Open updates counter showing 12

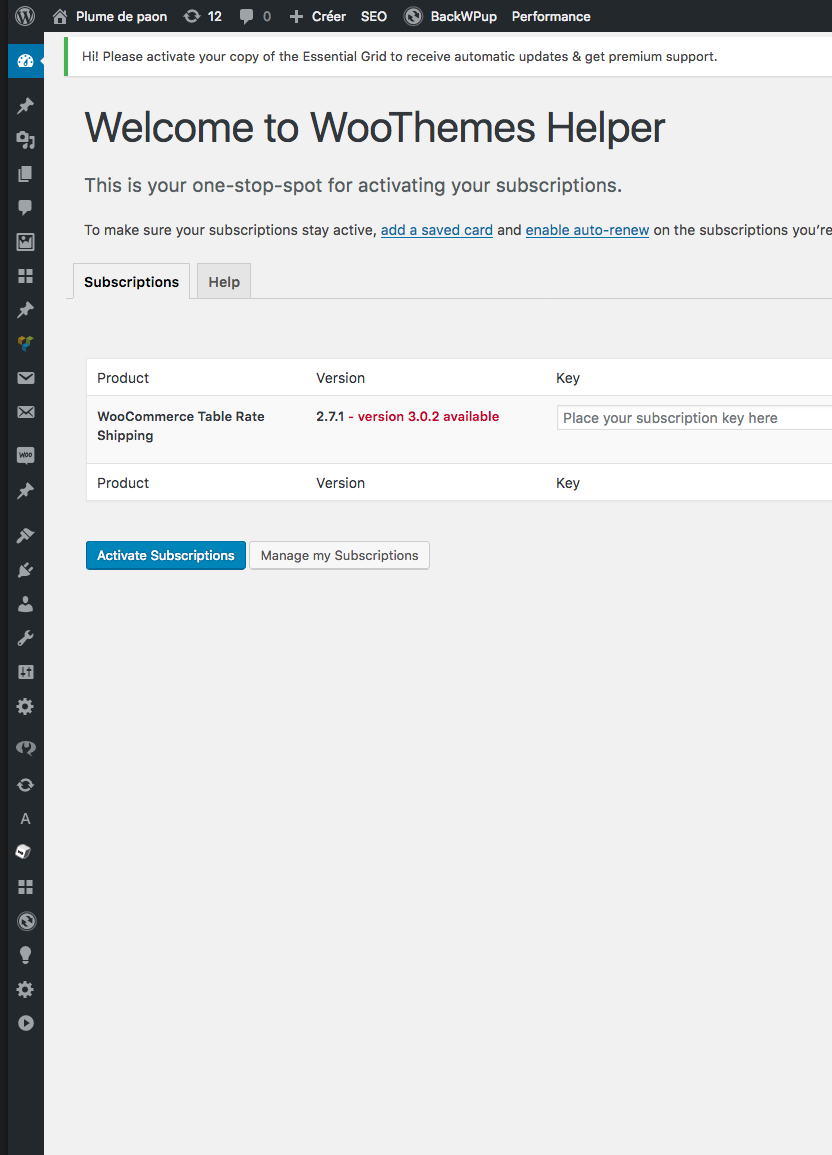[x=202, y=16]
